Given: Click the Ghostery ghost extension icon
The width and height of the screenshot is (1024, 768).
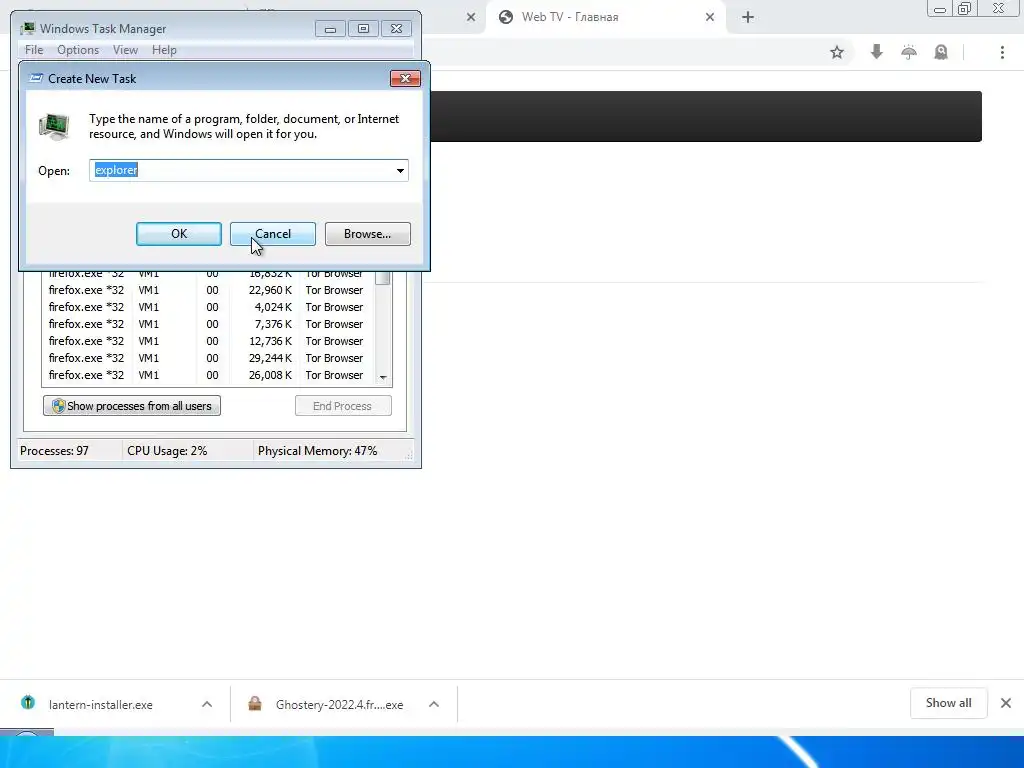Looking at the screenshot, I should coord(941,52).
